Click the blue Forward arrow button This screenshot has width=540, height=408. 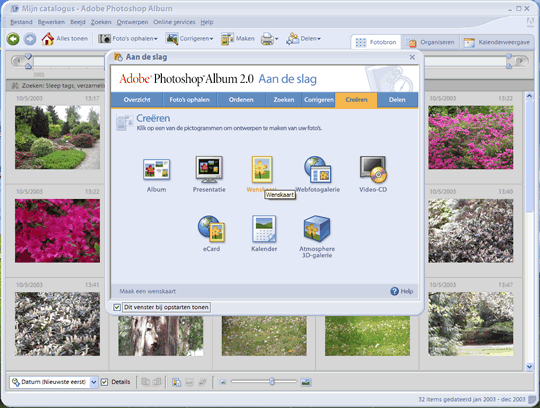point(30,39)
